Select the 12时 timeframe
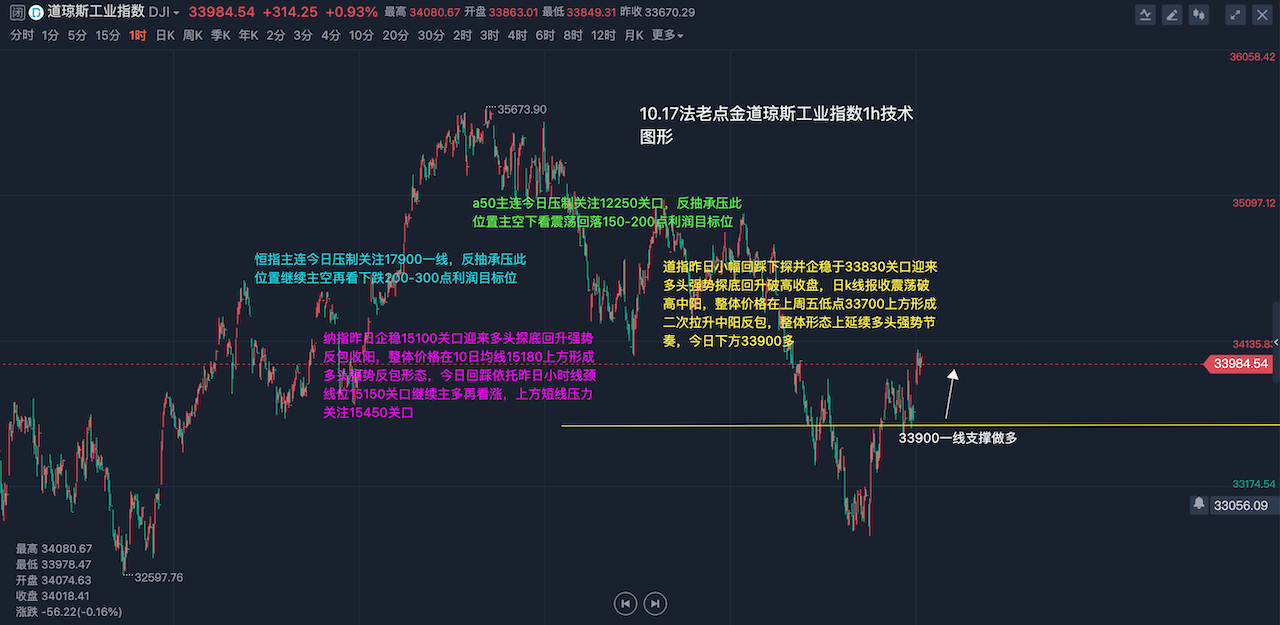1280x625 pixels. (604, 35)
